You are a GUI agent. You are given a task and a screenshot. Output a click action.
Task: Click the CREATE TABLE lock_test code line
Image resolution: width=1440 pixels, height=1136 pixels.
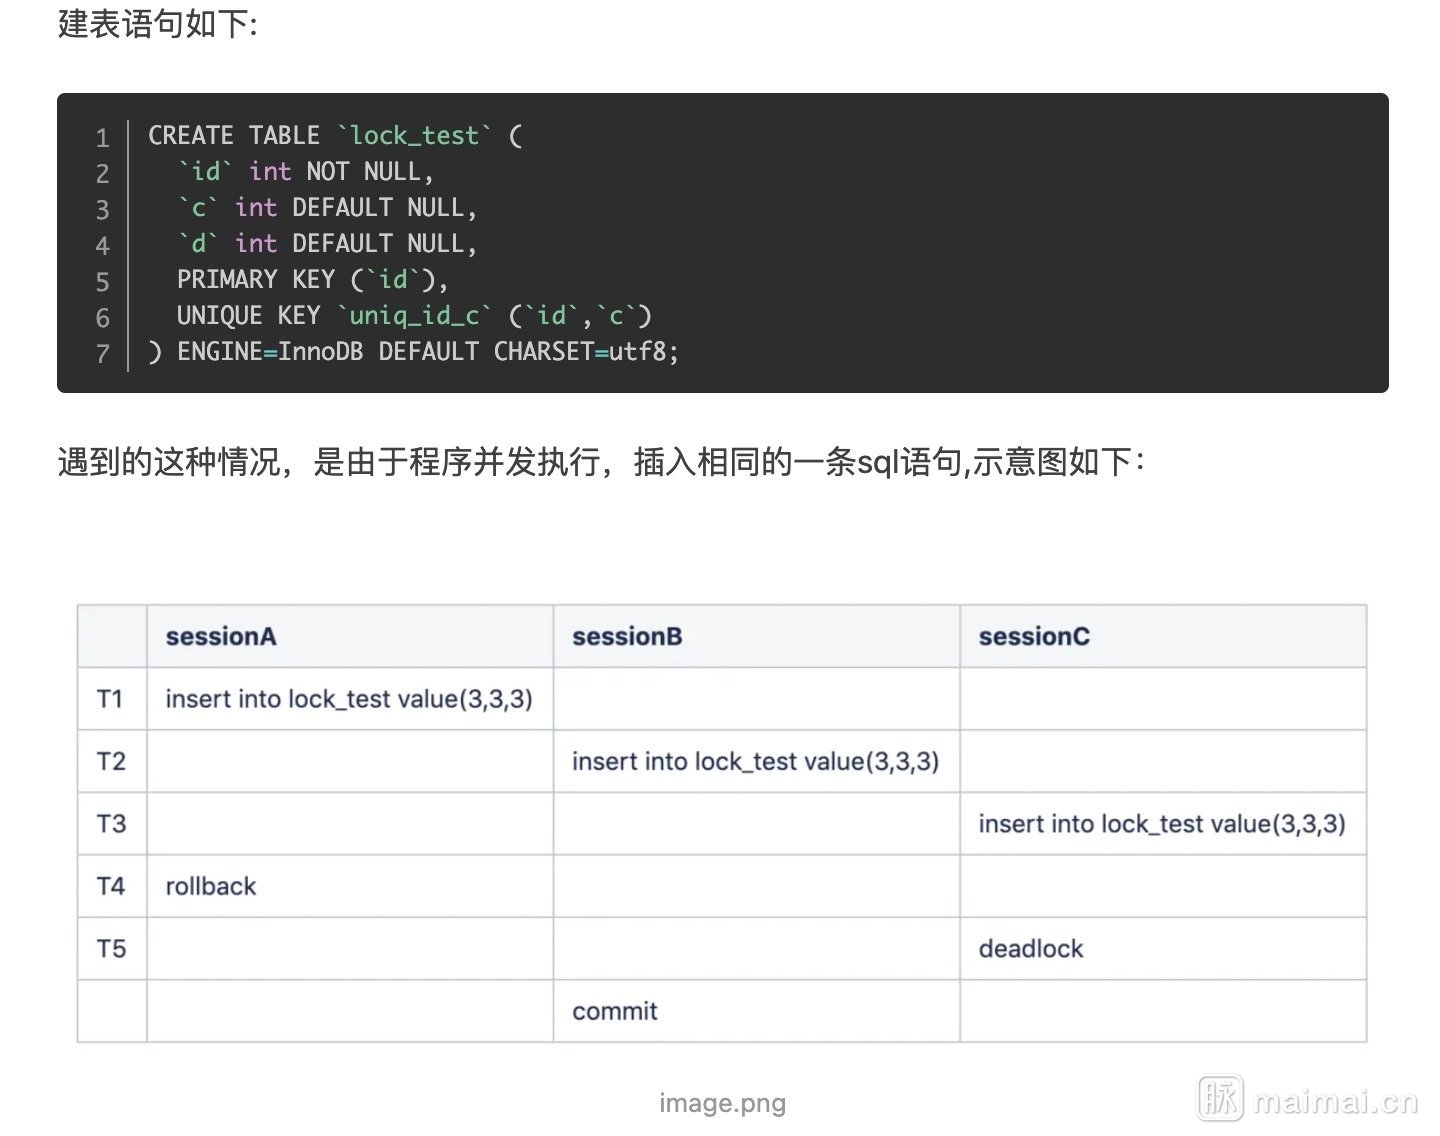tap(335, 136)
